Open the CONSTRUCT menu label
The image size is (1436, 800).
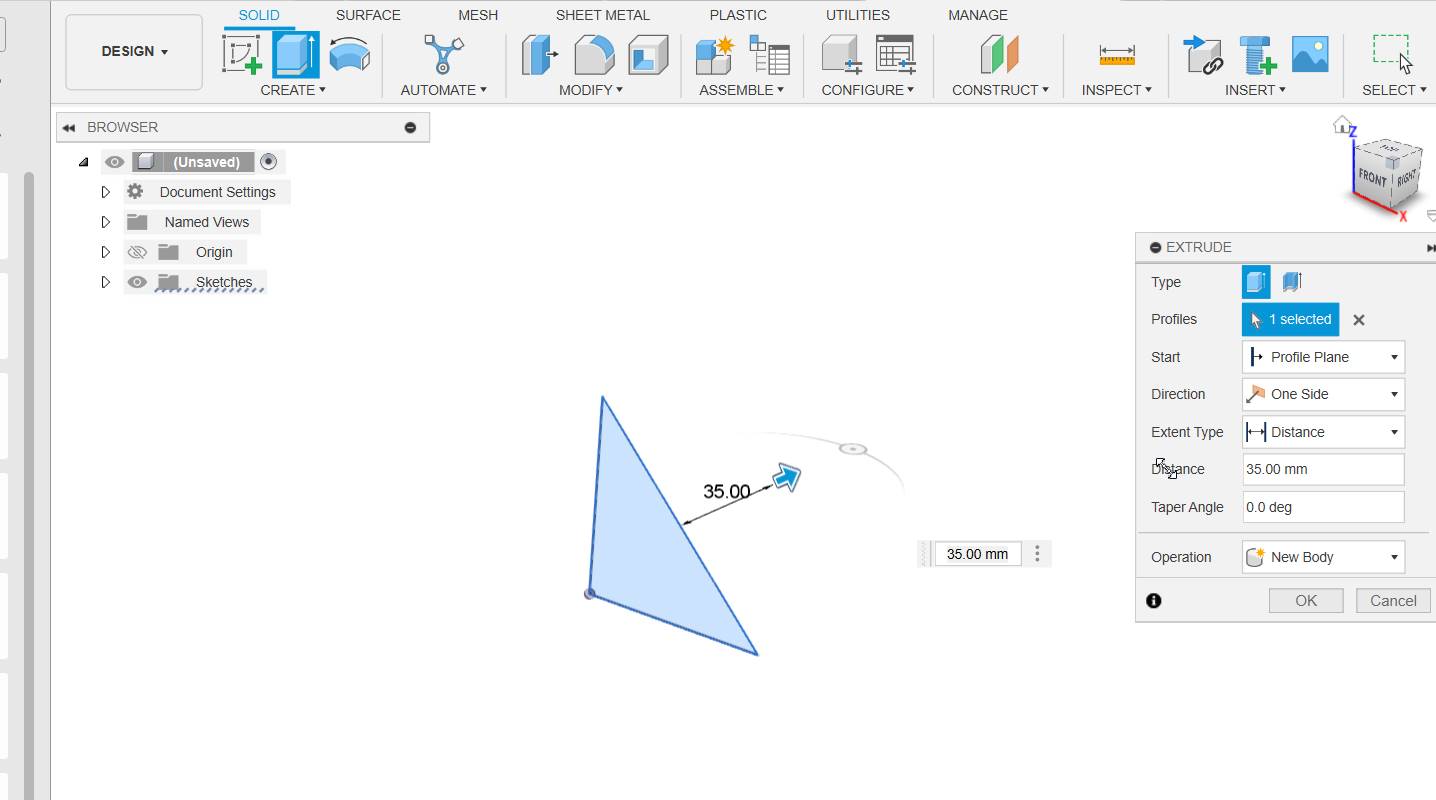click(x=1000, y=90)
